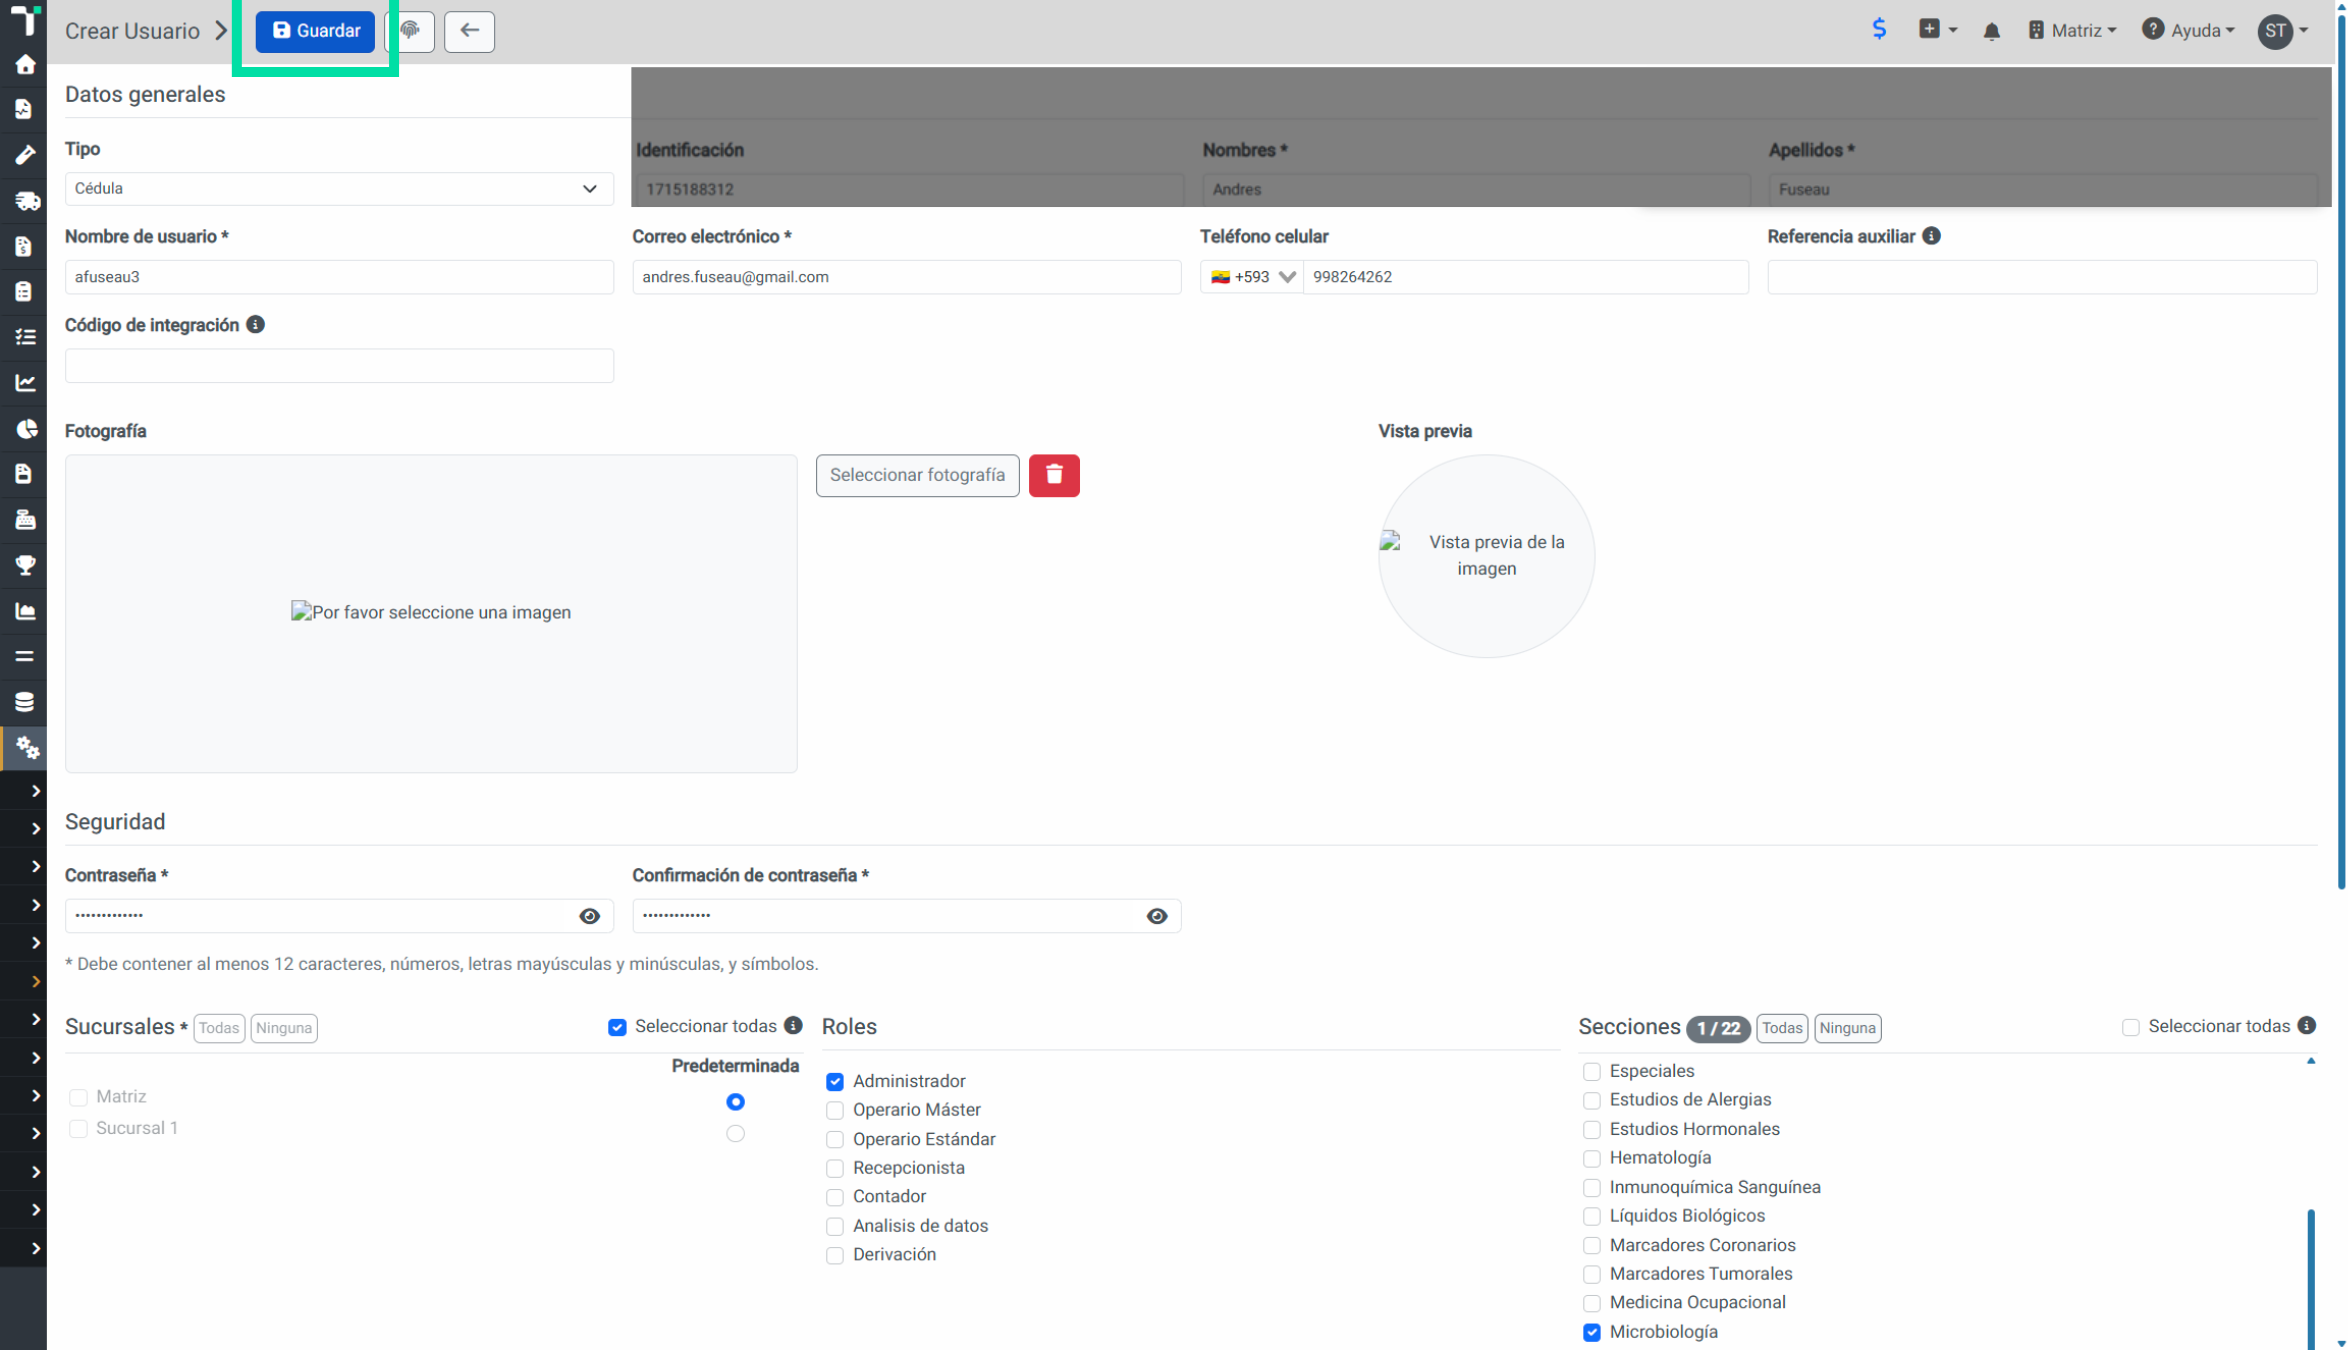The image size is (2348, 1350).
Task: Open the home icon in the sidebar
Action: 25,65
